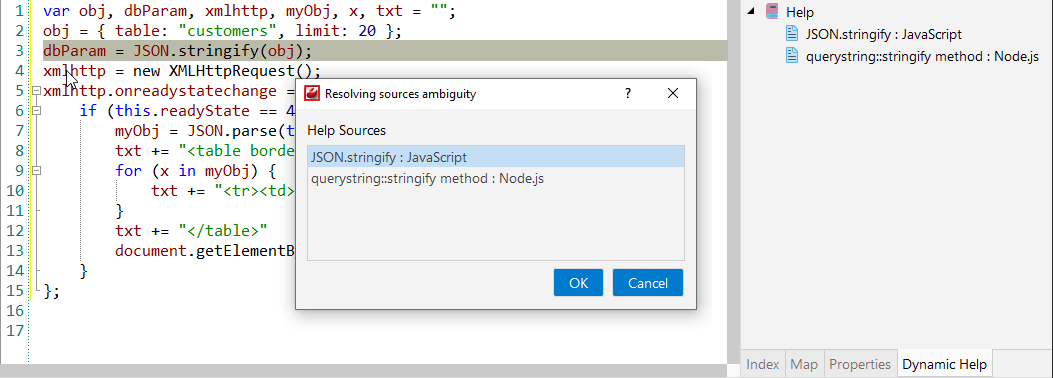Collapse code fold marker at line 5
This screenshot has width=1053, height=378.
pos(36,91)
